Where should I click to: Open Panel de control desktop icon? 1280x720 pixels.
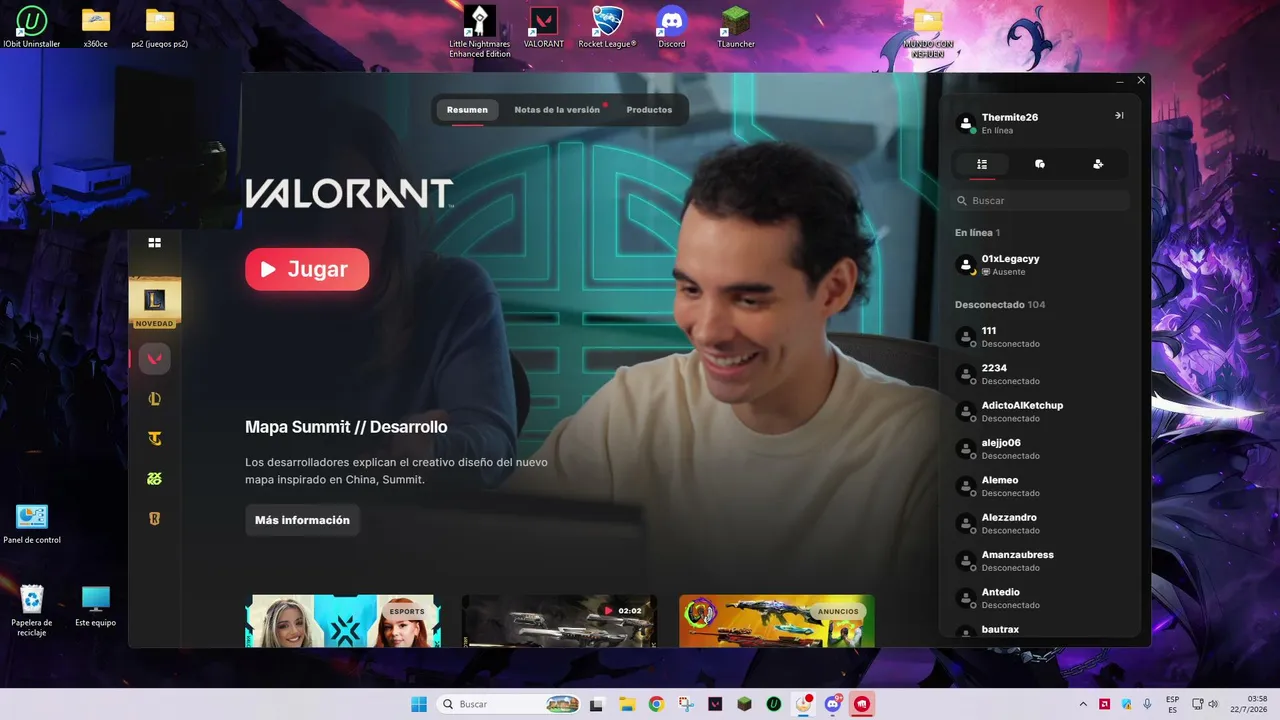point(32,524)
